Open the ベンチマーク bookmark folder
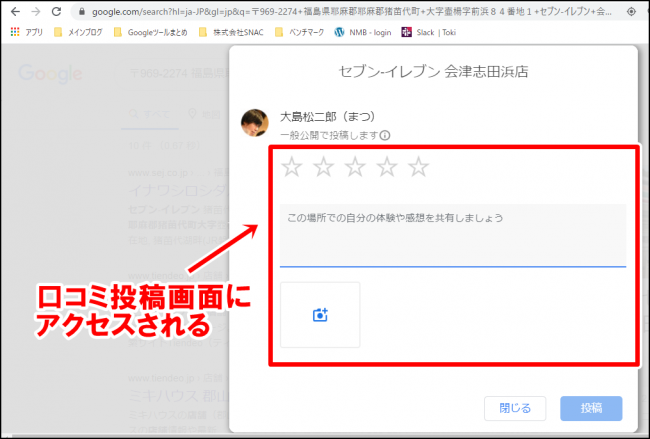Viewport: 650px width, 439px height. pyautogui.click(x=299, y=32)
